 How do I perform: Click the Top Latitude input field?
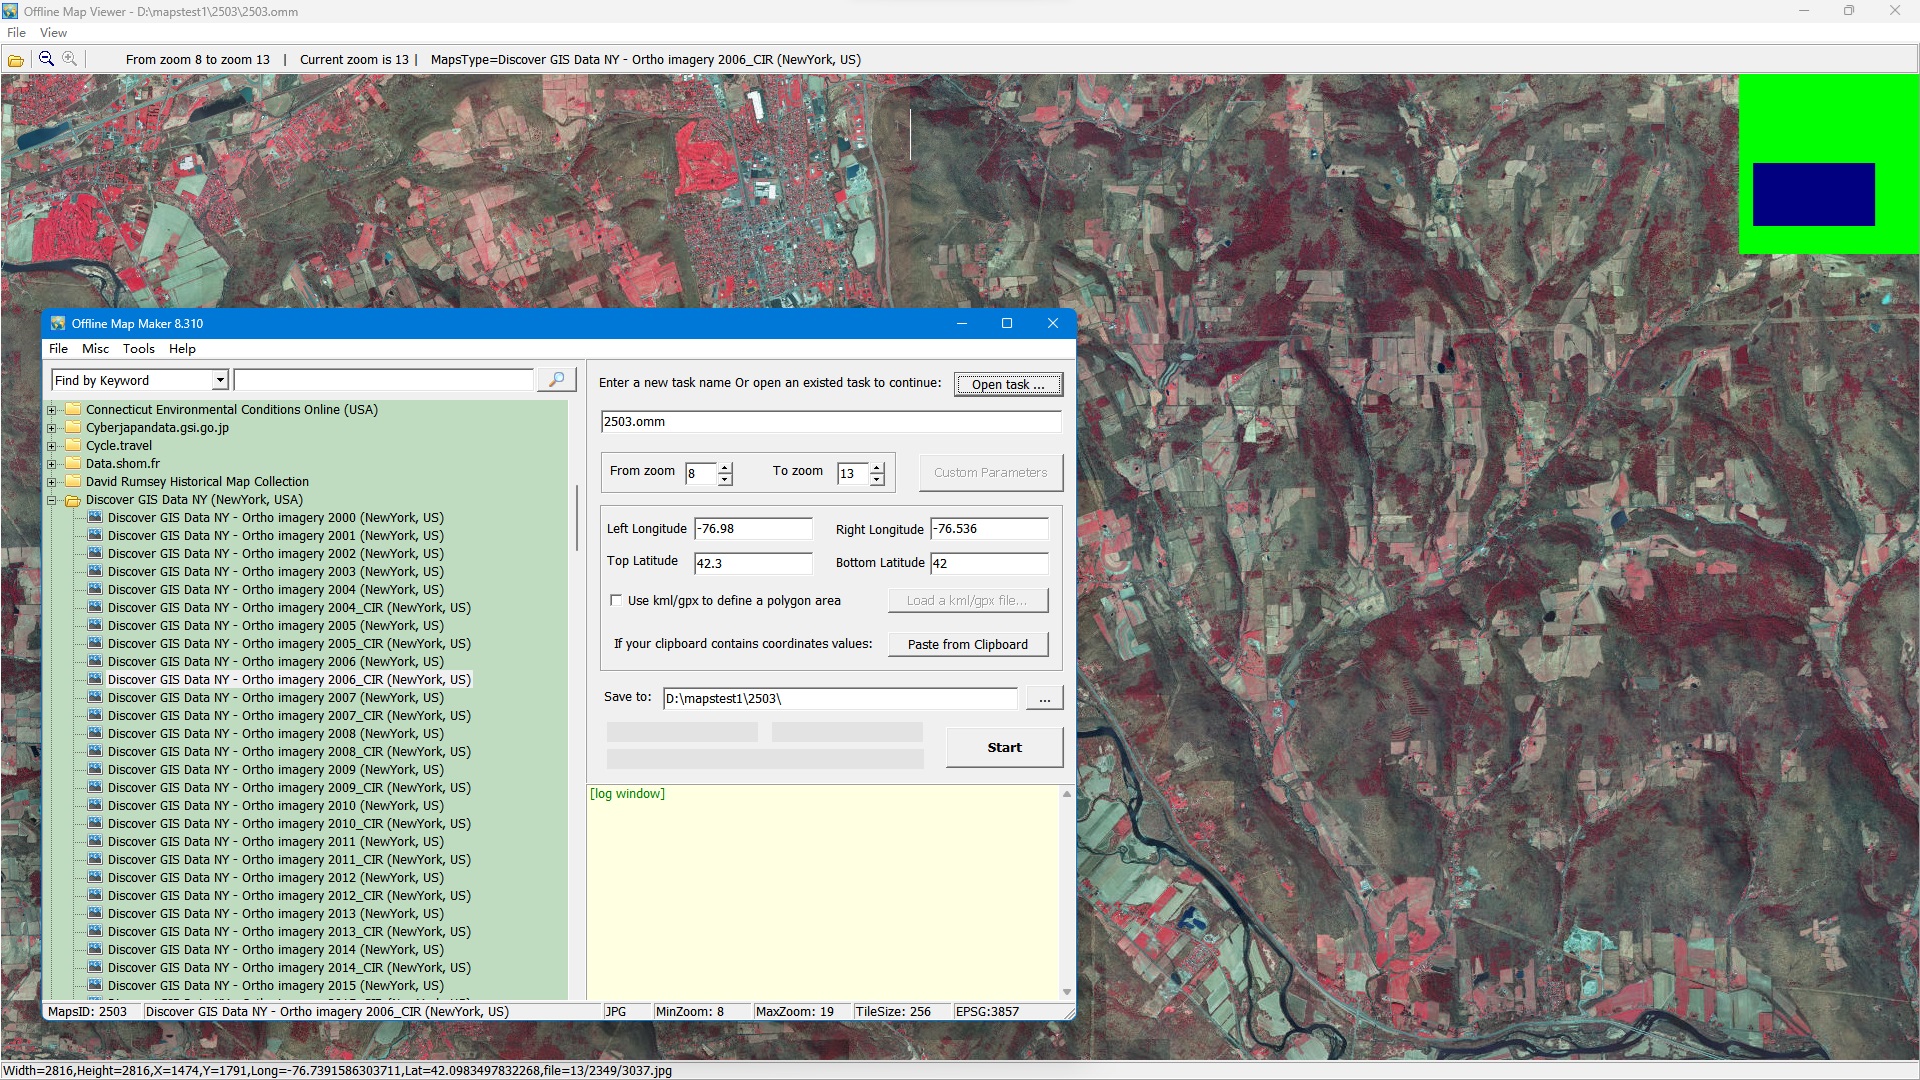[753, 563]
